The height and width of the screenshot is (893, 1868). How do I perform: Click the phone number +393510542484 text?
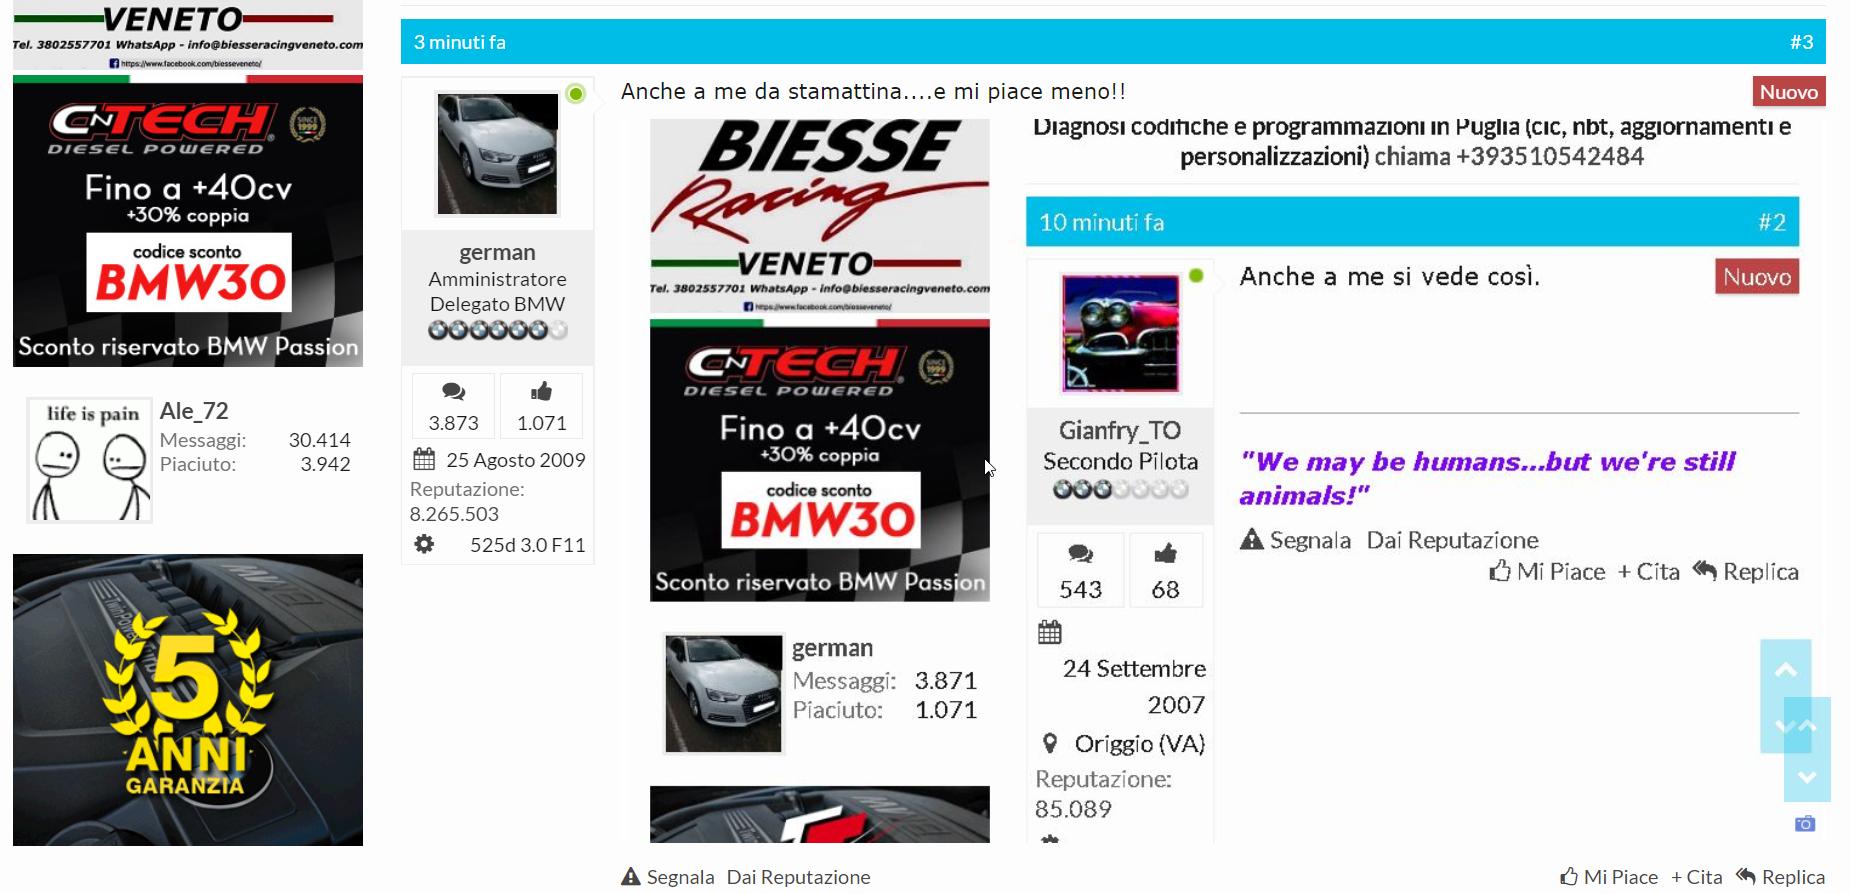pos(1550,156)
